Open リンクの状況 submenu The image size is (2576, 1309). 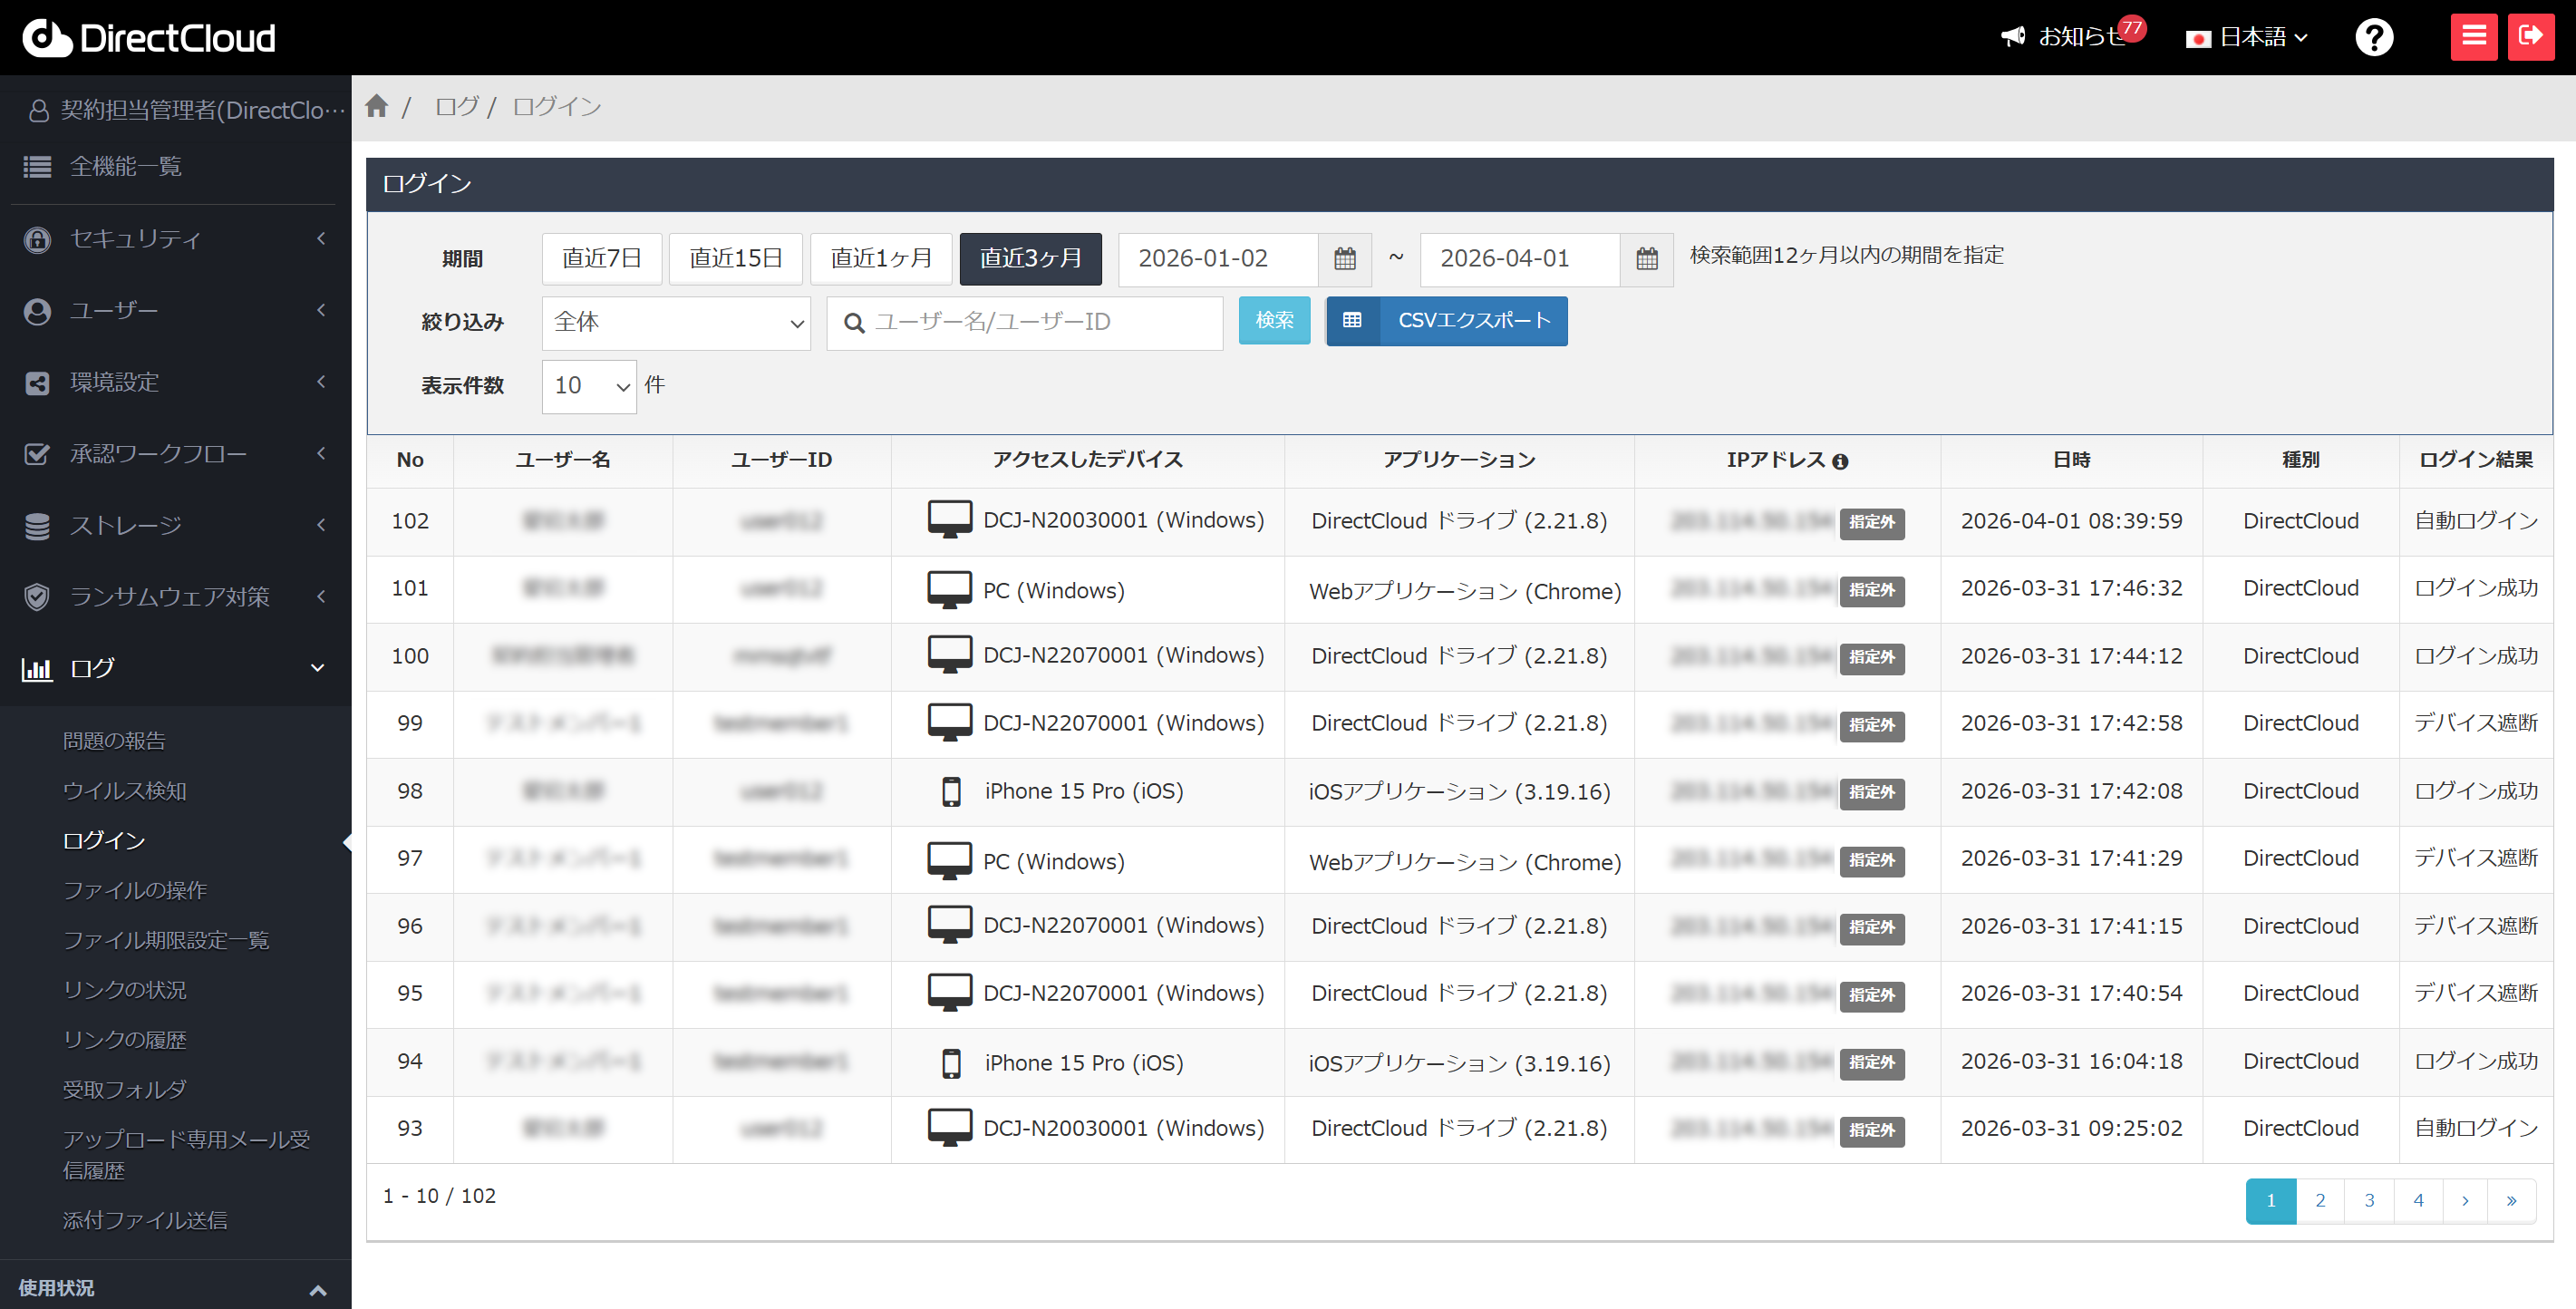coord(125,990)
